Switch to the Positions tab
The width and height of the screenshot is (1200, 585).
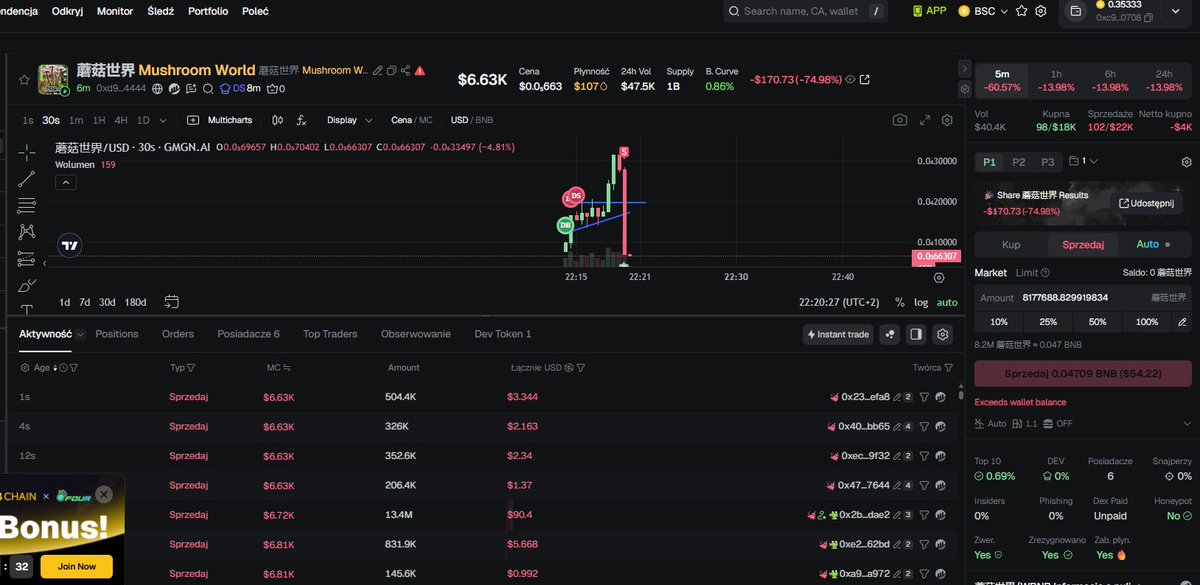[x=117, y=334]
